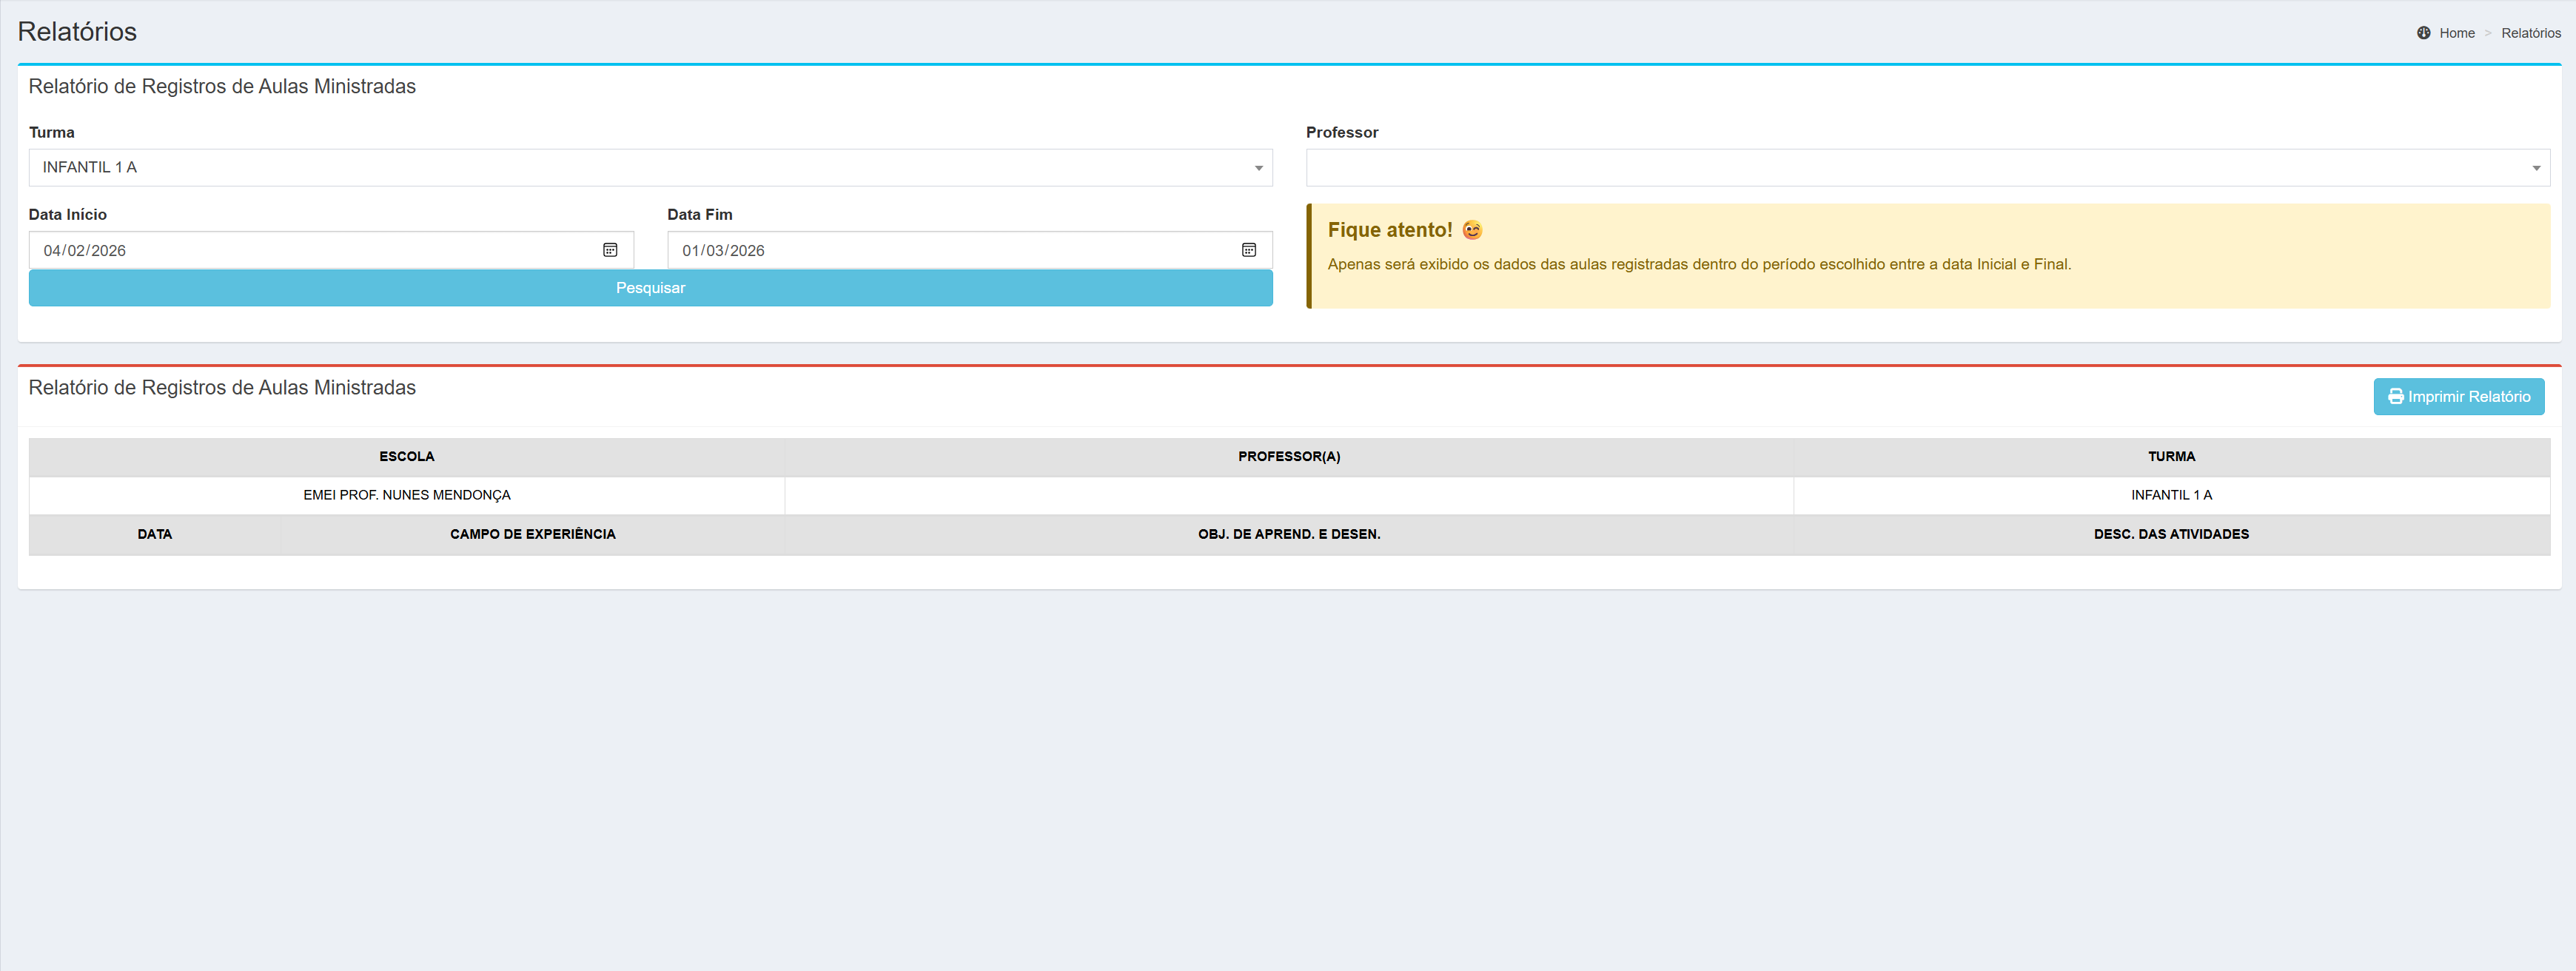Click the DATA column header
The image size is (2576, 971).
[x=155, y=534]
